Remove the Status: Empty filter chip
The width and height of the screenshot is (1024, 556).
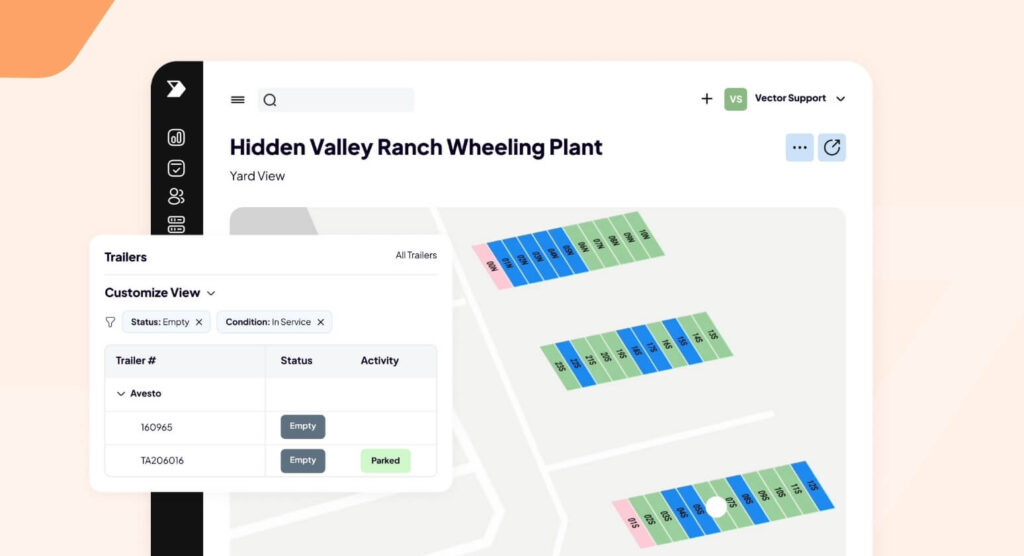(199, 322)
